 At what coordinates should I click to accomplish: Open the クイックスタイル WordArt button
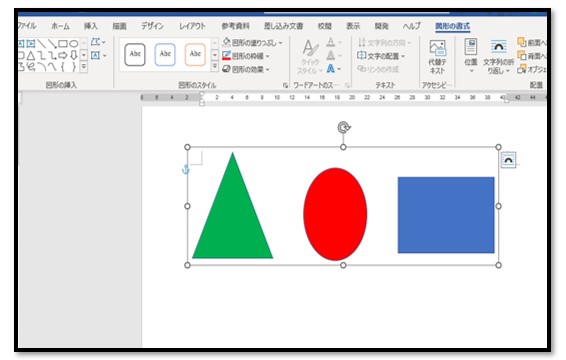pyautogui.click(x=310, y=57)
